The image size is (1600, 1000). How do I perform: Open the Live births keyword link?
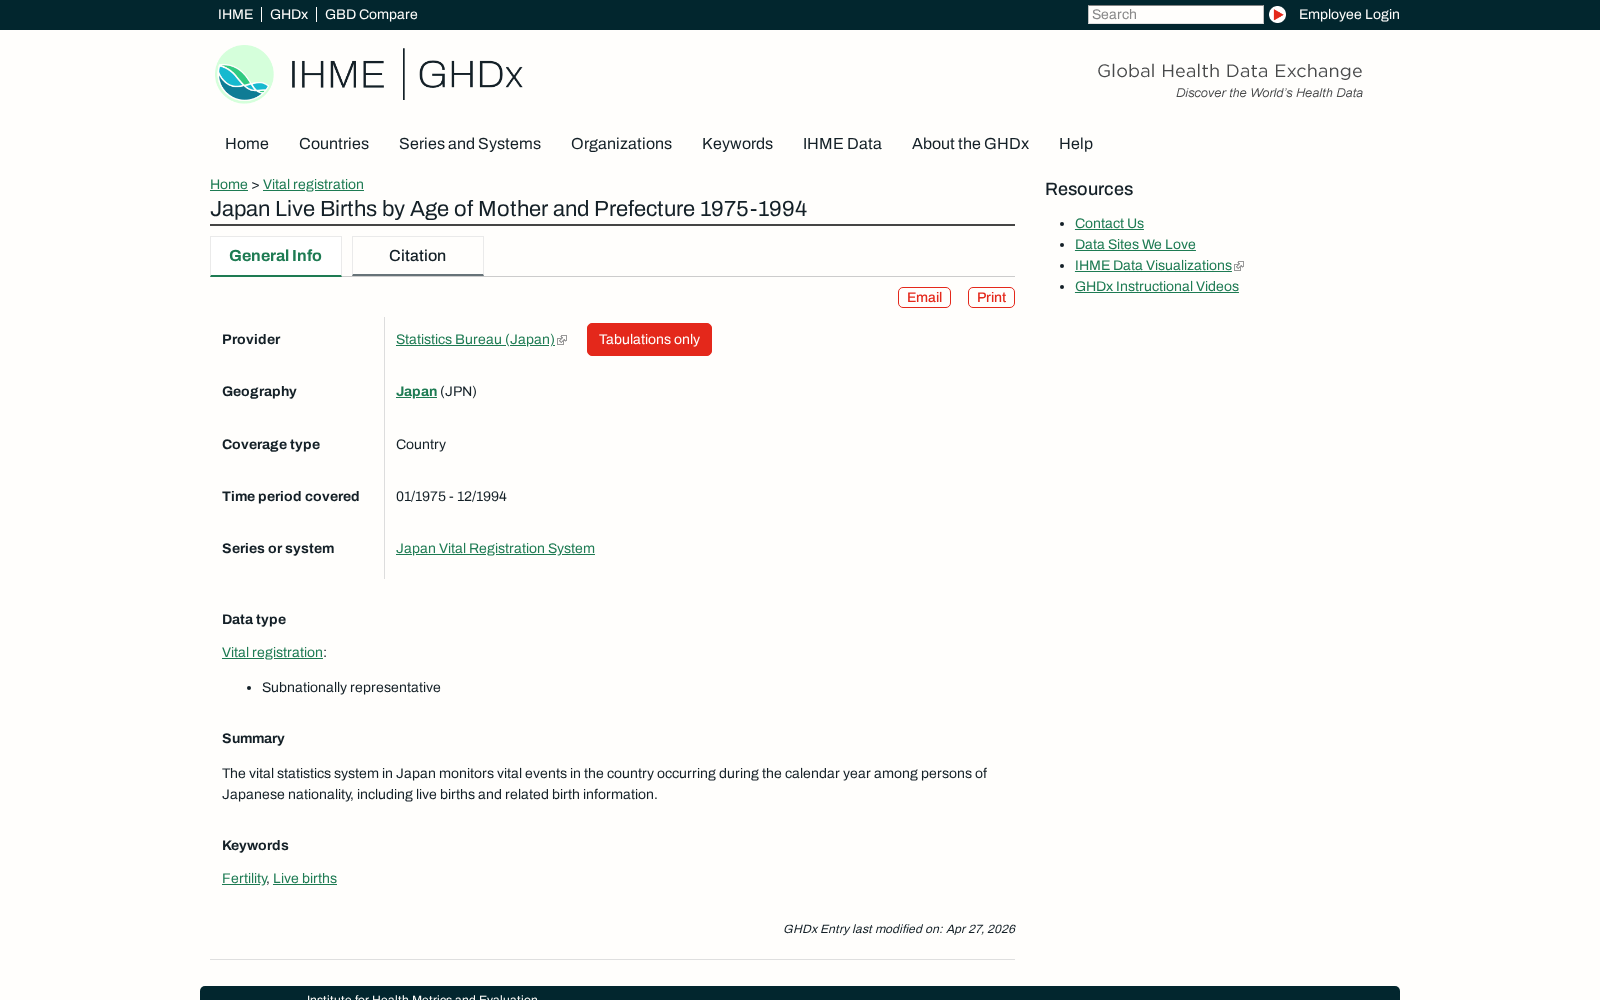[305, 878]
